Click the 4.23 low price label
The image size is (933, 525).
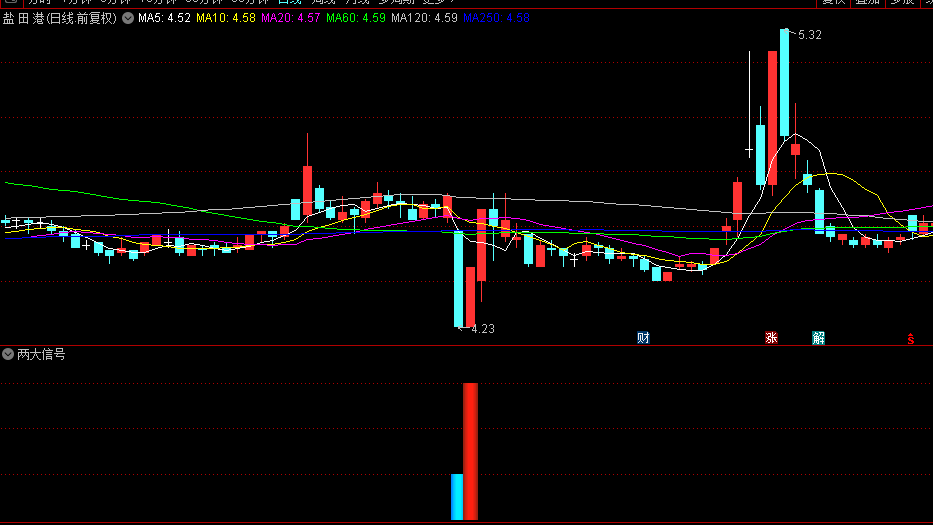(x=483, y=329)
